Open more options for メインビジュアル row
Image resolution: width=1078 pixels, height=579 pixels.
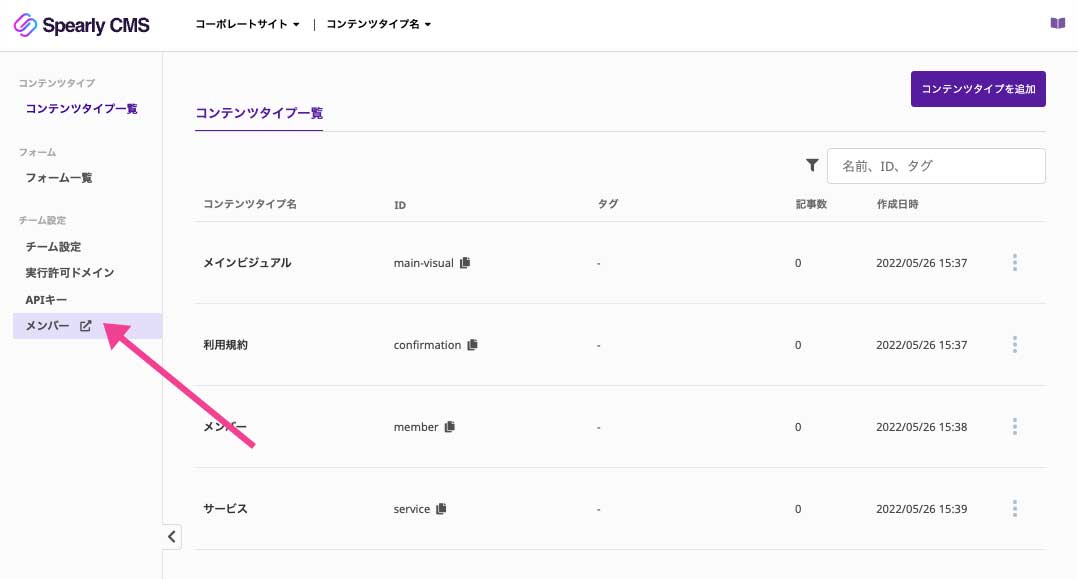pyautogui.click(x=1015, y=262)
